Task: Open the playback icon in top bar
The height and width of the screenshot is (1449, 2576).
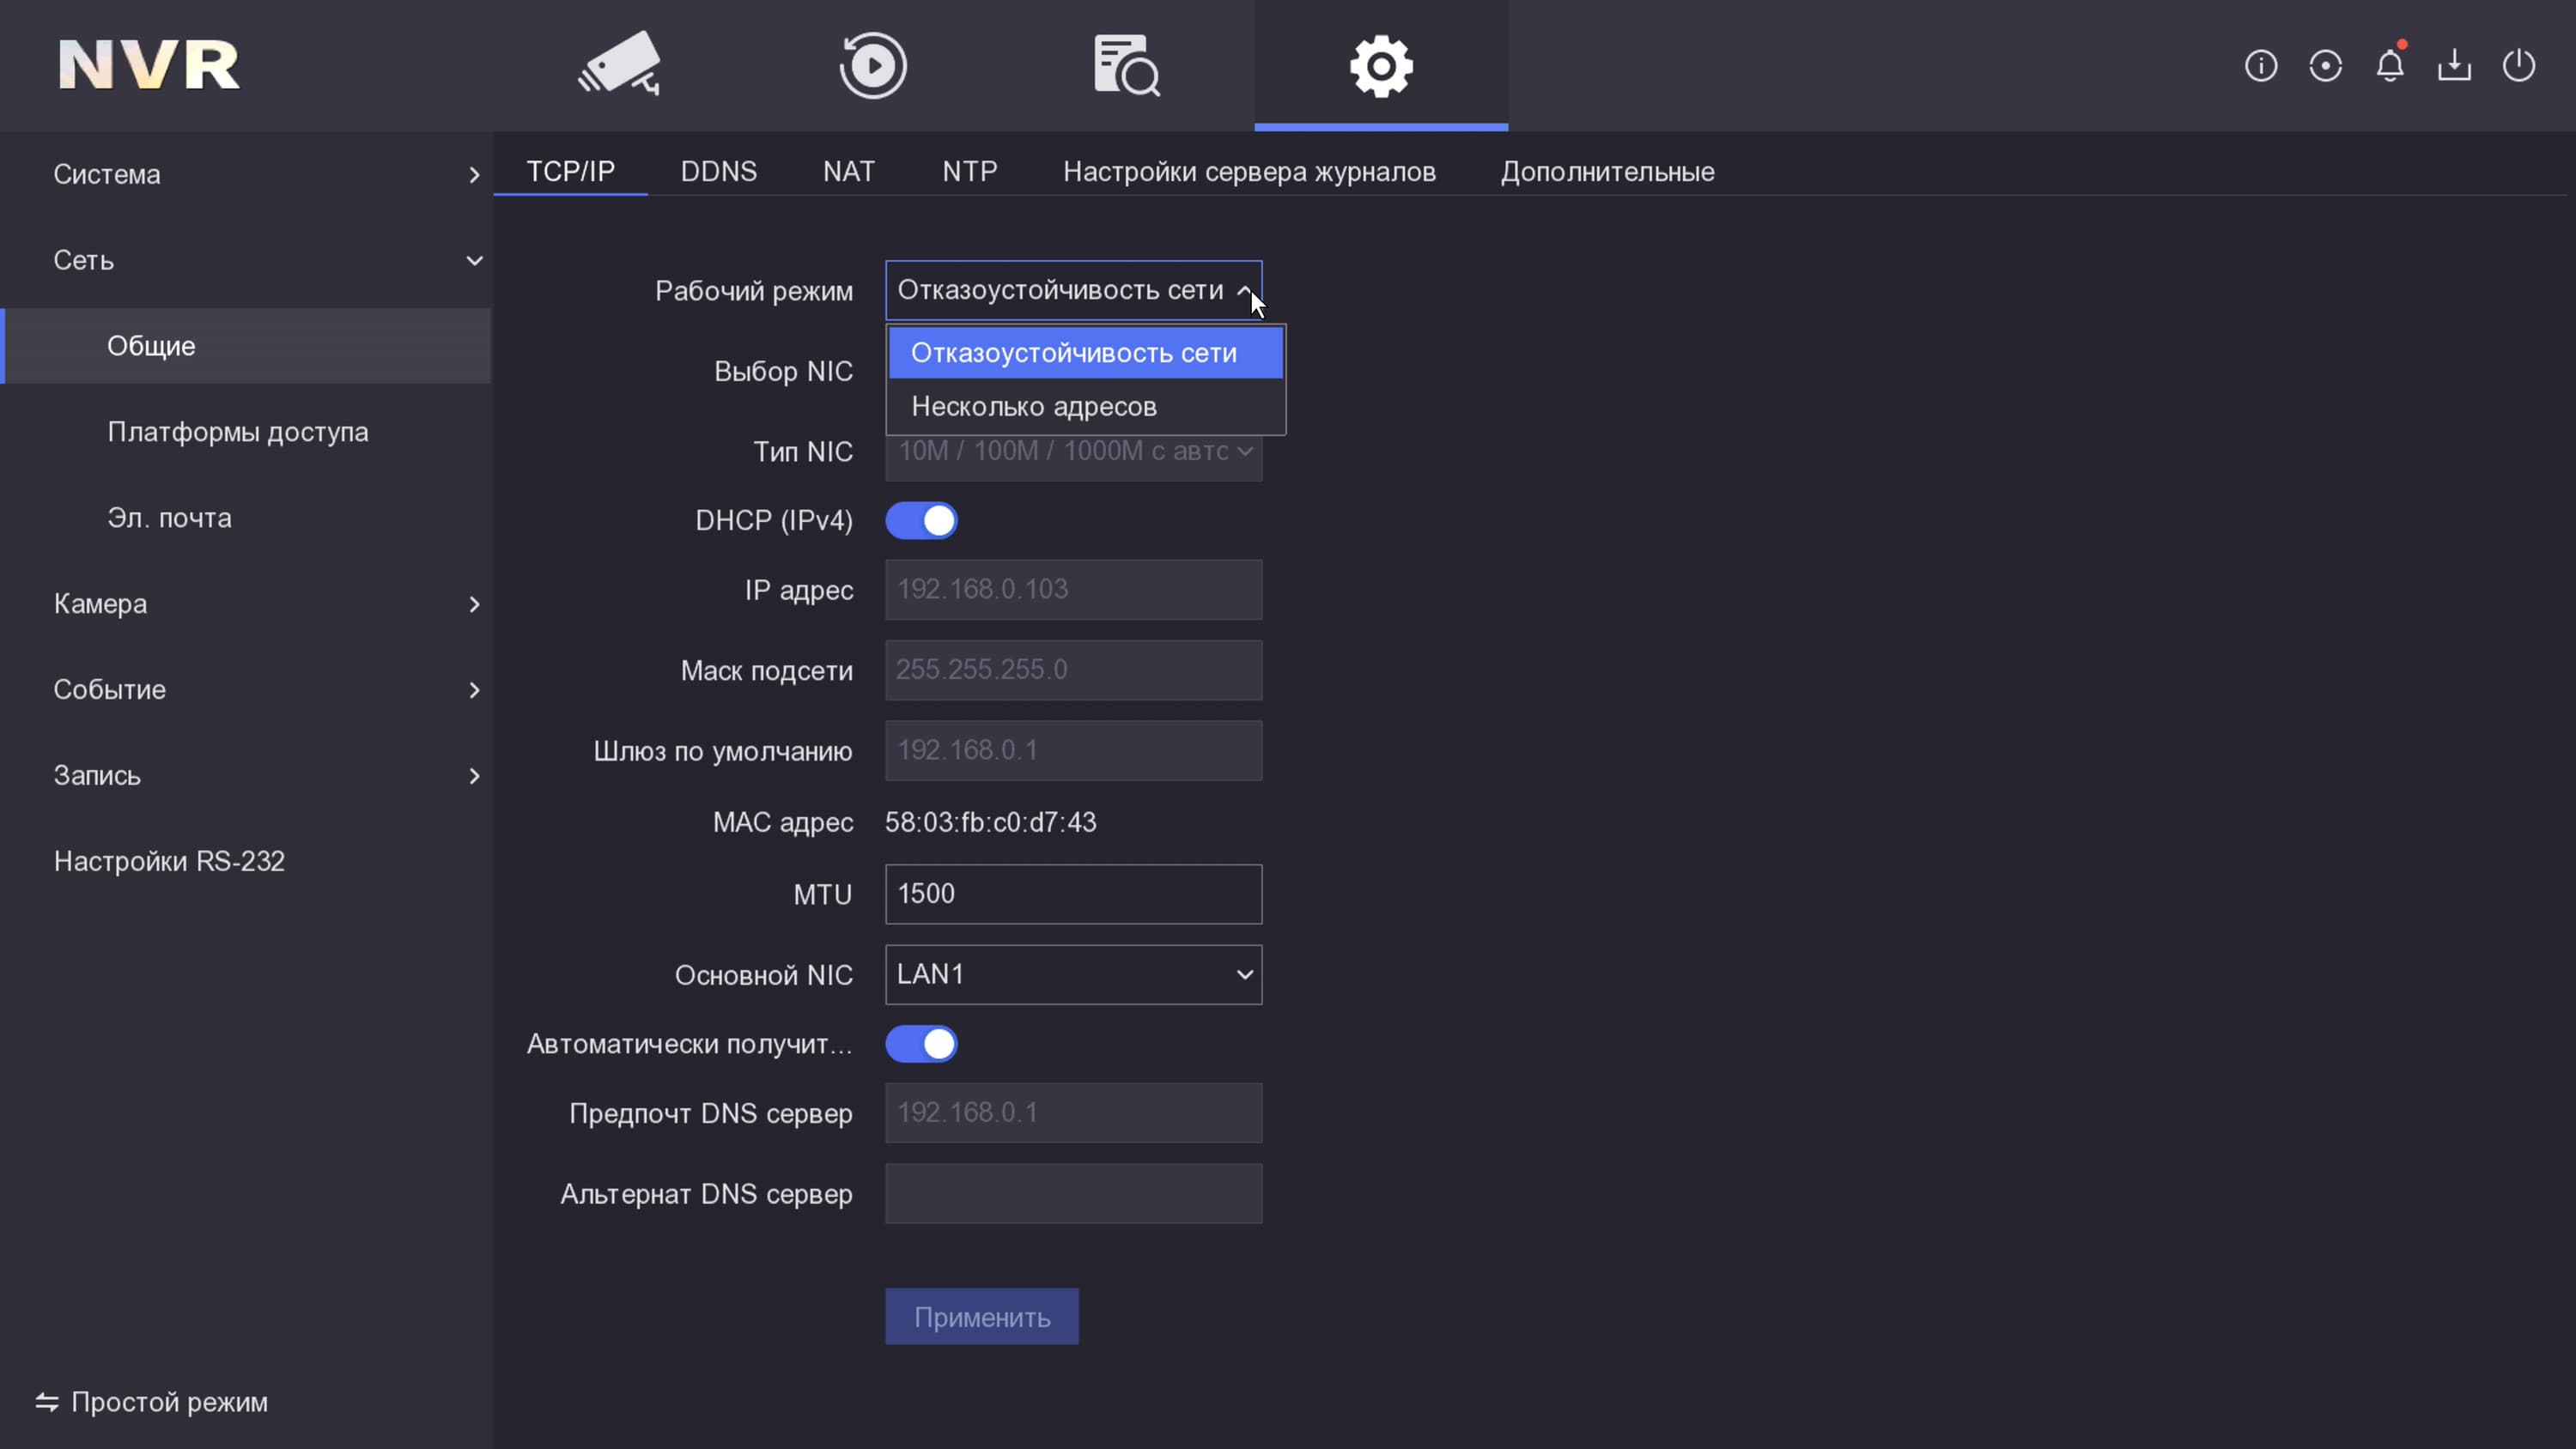Action: pyautogui.click(x=872, y=65)
